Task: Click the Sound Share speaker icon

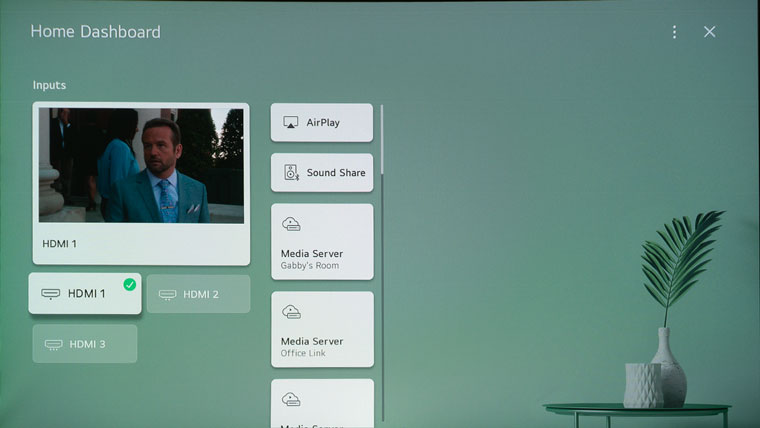Action: tap(291, 173)
